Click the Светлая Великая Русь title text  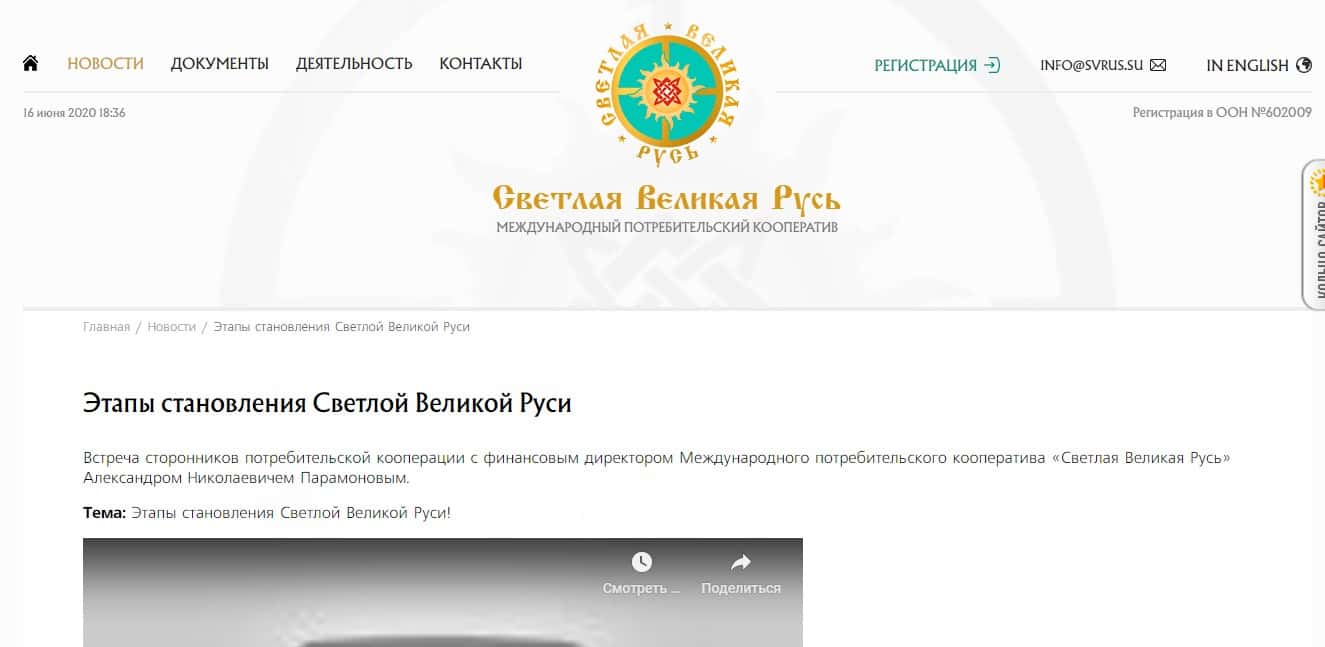(666, 198)
